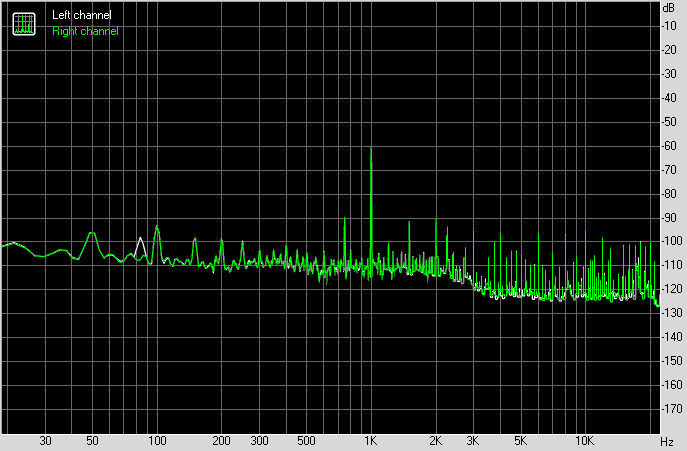Screen dimensions: 687x451
Task: Click the -170 dB scale label
Action: pos(671,408)
